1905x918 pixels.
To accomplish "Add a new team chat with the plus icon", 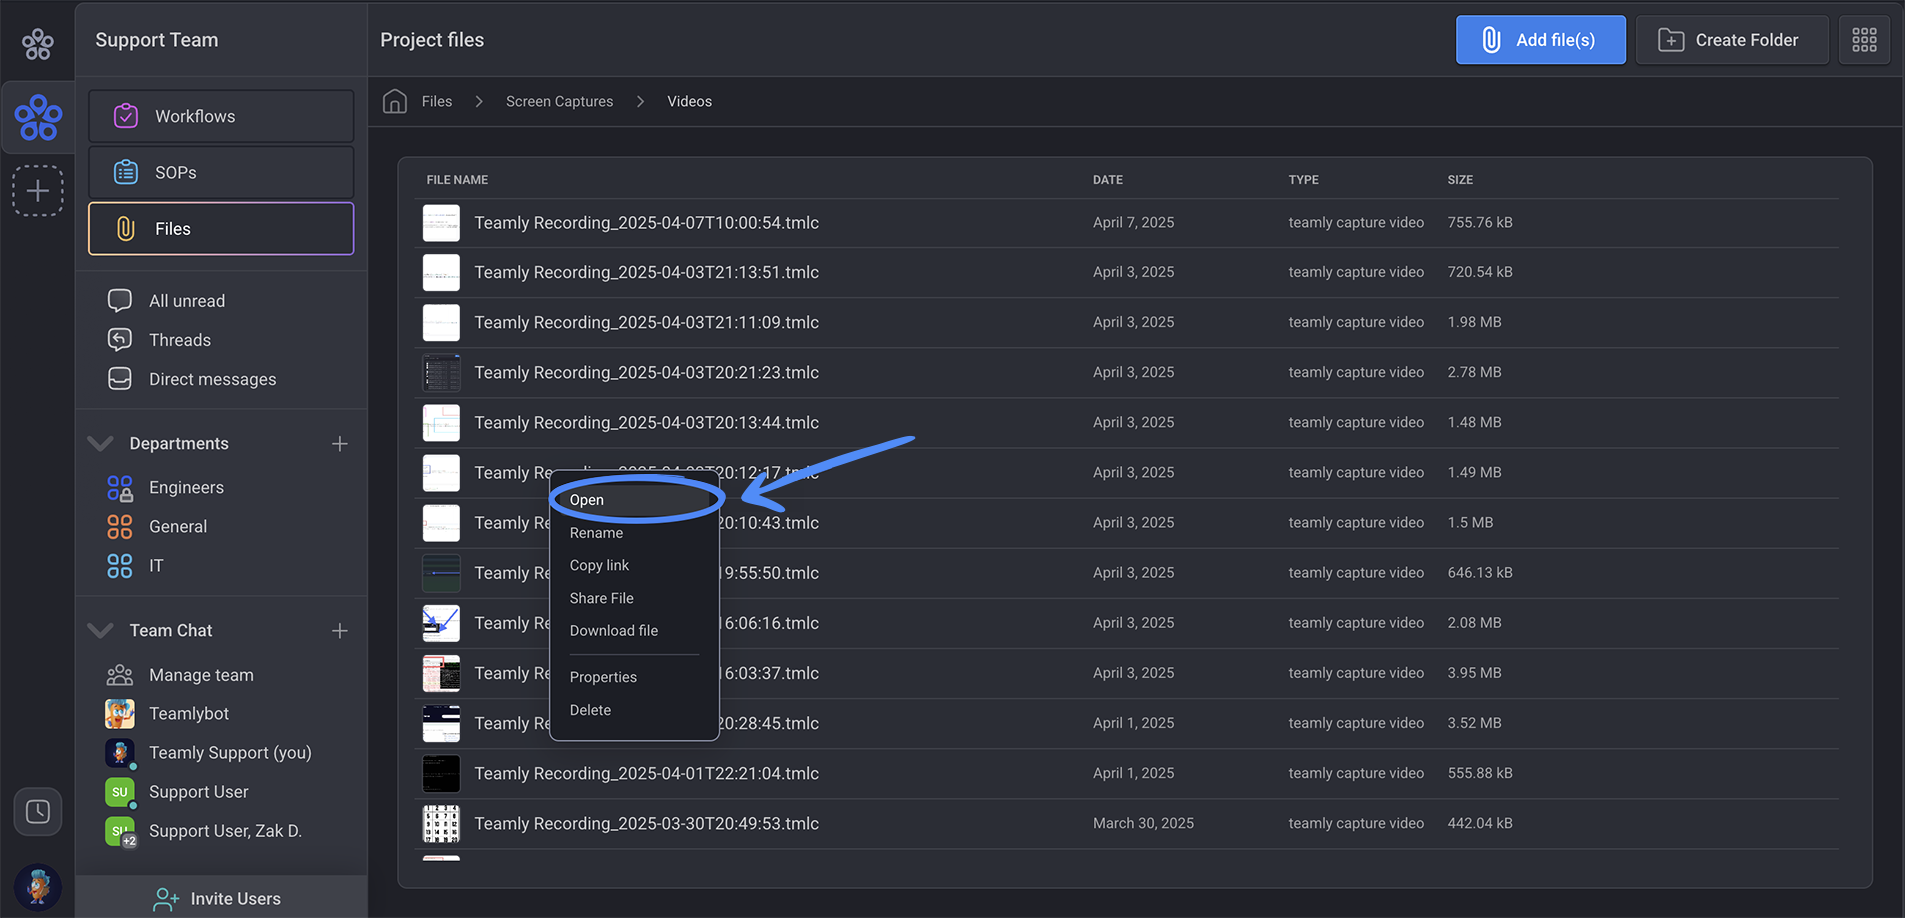I will point(340,630).
